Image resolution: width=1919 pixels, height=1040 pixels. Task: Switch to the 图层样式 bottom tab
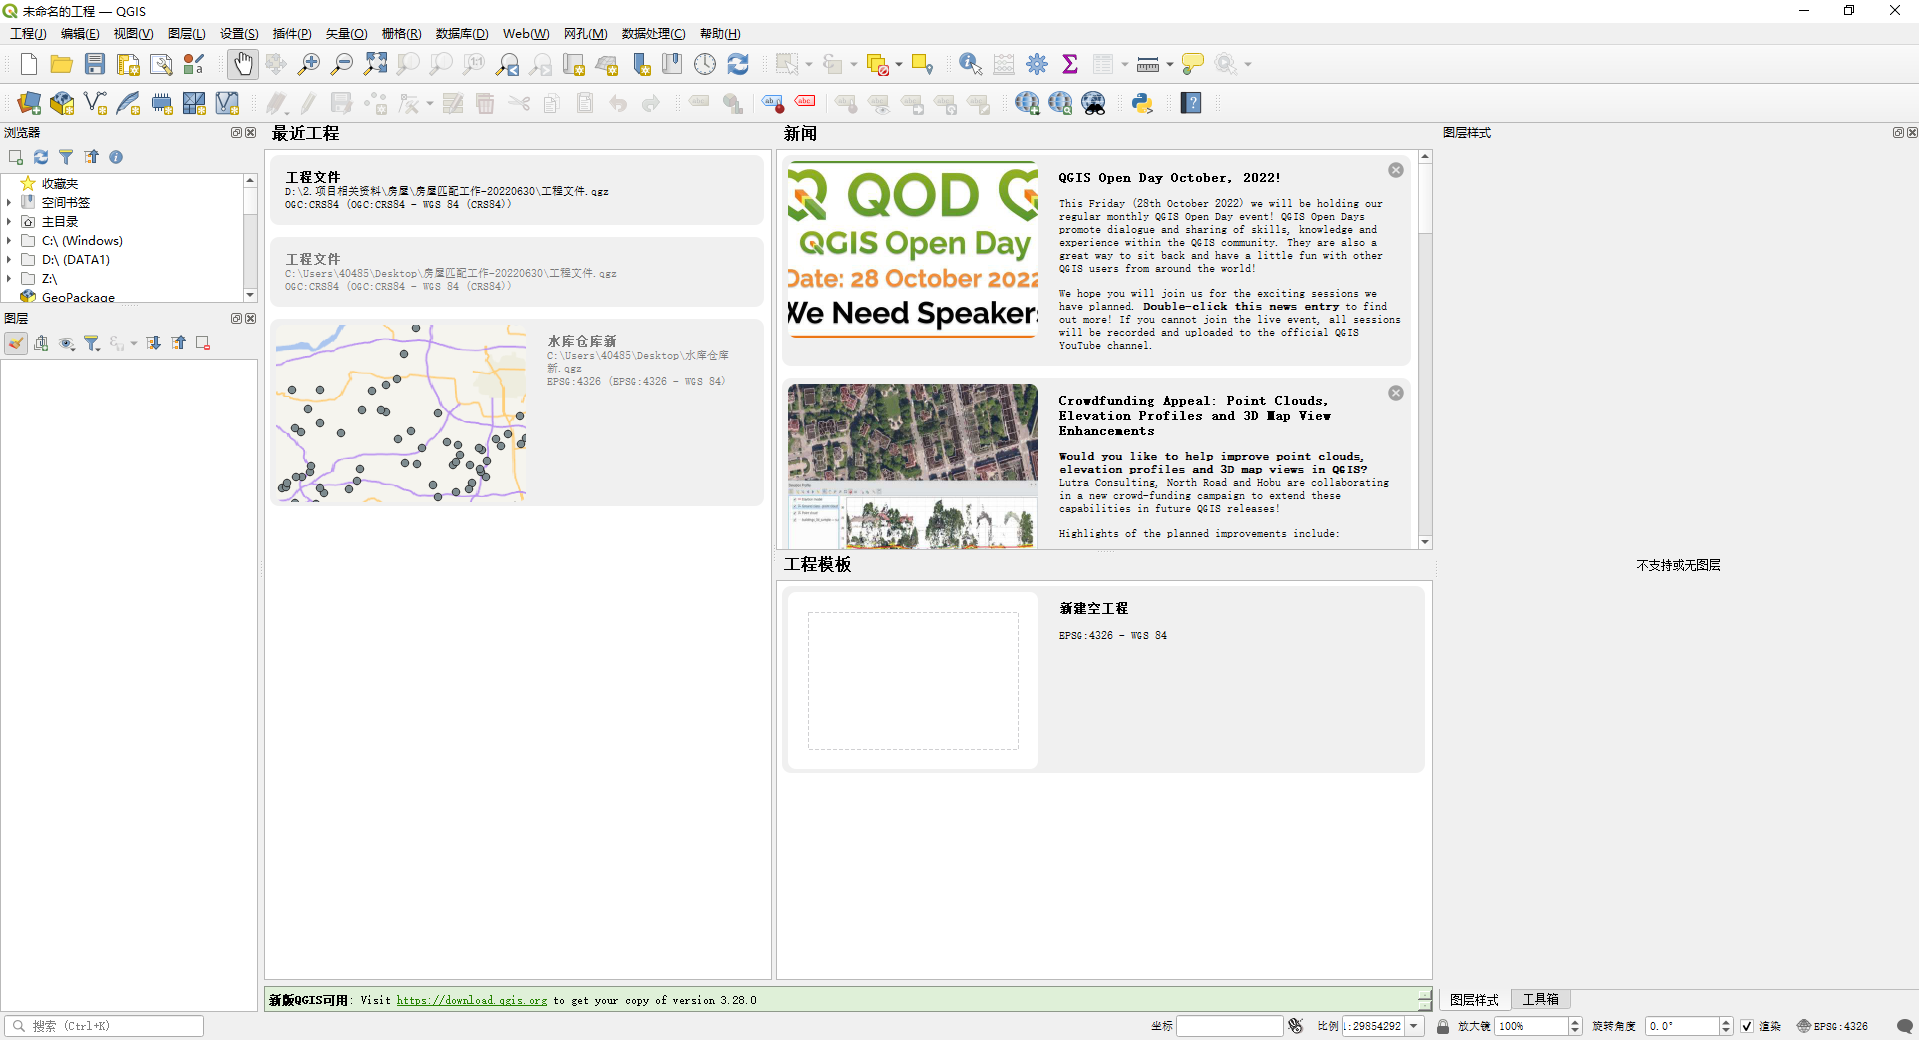1474,1000
